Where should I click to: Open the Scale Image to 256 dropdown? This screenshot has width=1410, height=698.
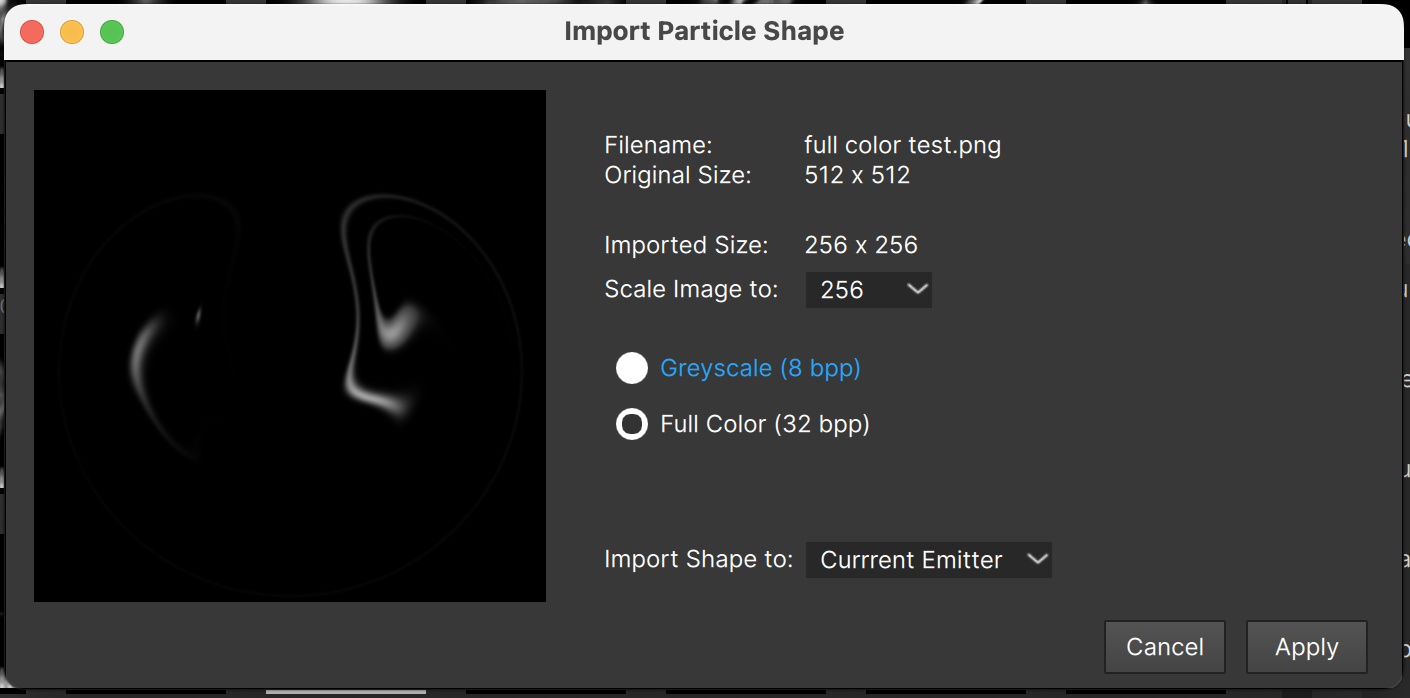click(869, 290)
